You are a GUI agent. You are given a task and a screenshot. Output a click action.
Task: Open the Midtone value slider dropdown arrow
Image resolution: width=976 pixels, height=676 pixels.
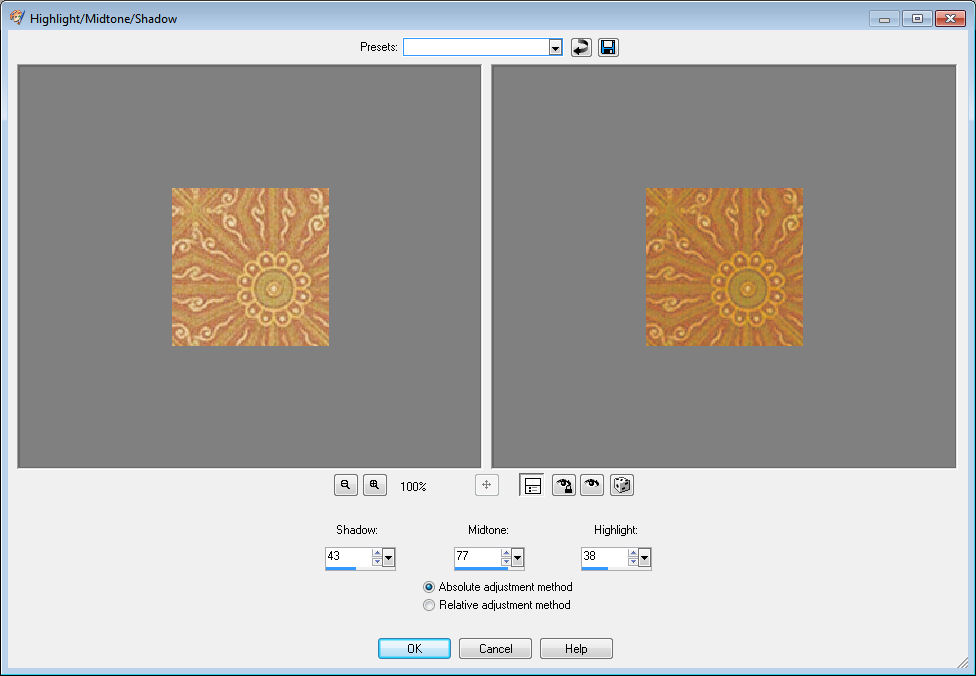(517, 557)
